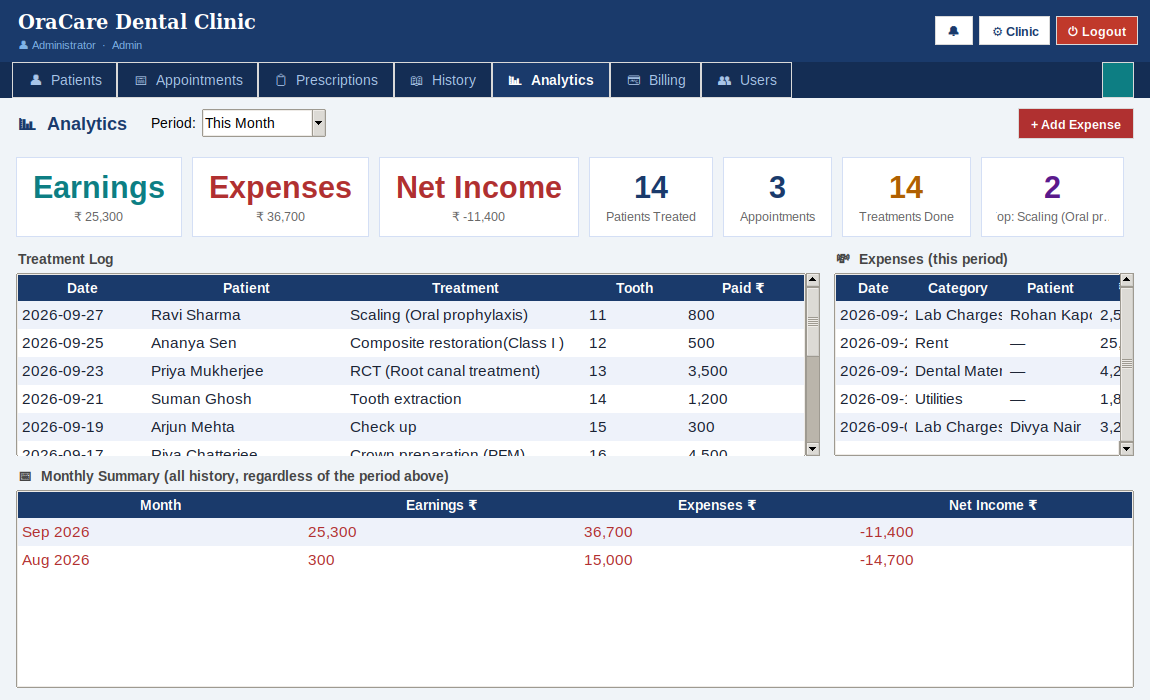Click the Tooth column header
1150x700 pixels.
634,288
